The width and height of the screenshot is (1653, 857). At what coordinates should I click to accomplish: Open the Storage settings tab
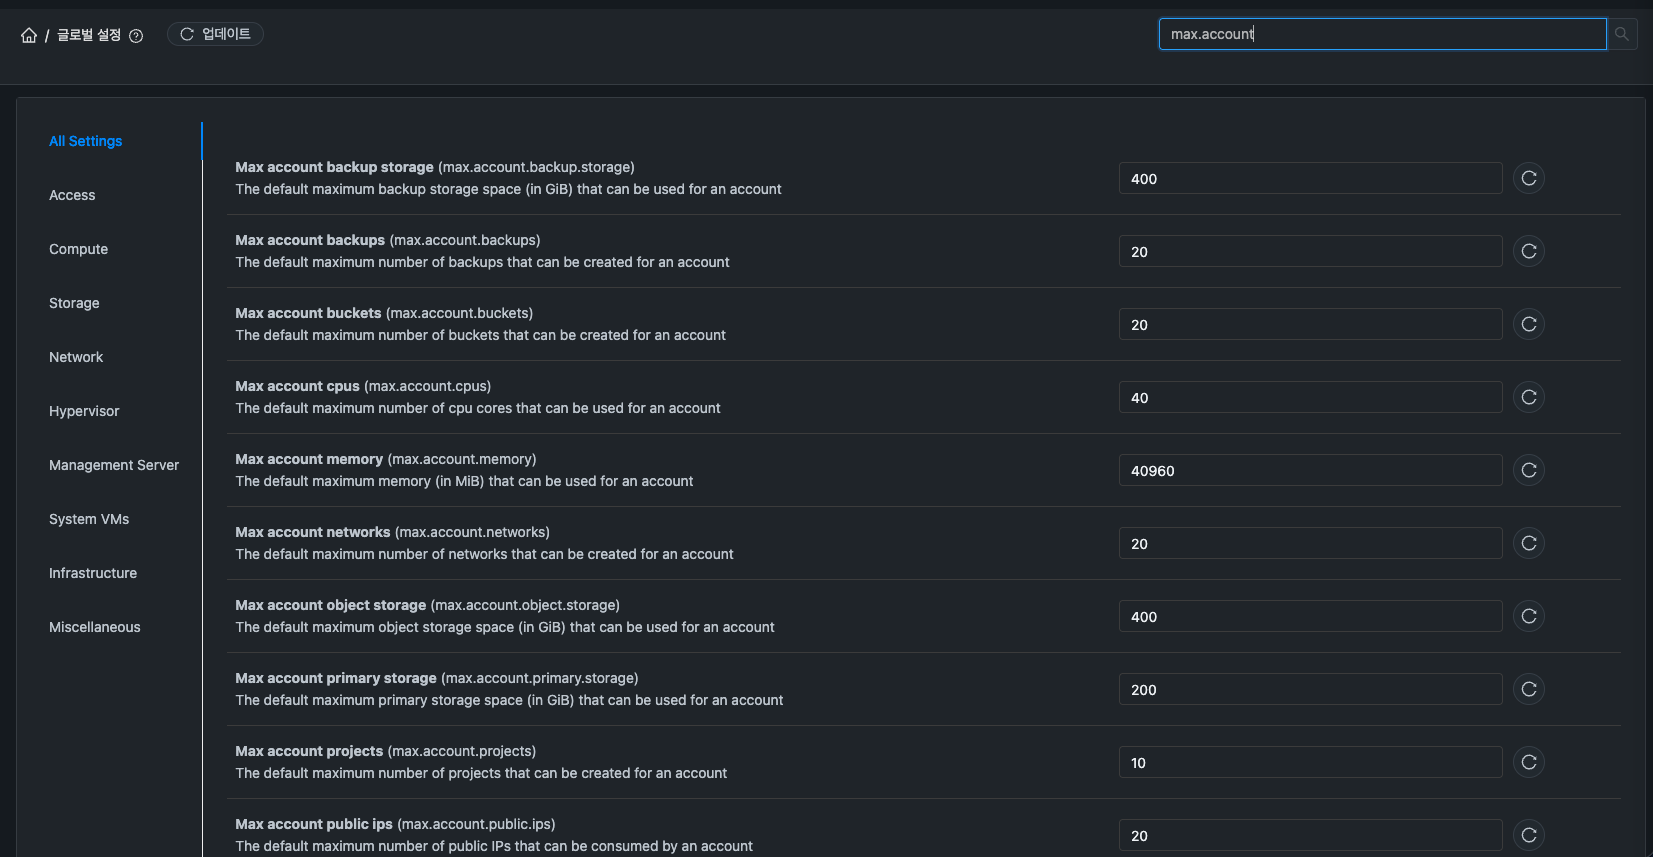tap(74, 303)
